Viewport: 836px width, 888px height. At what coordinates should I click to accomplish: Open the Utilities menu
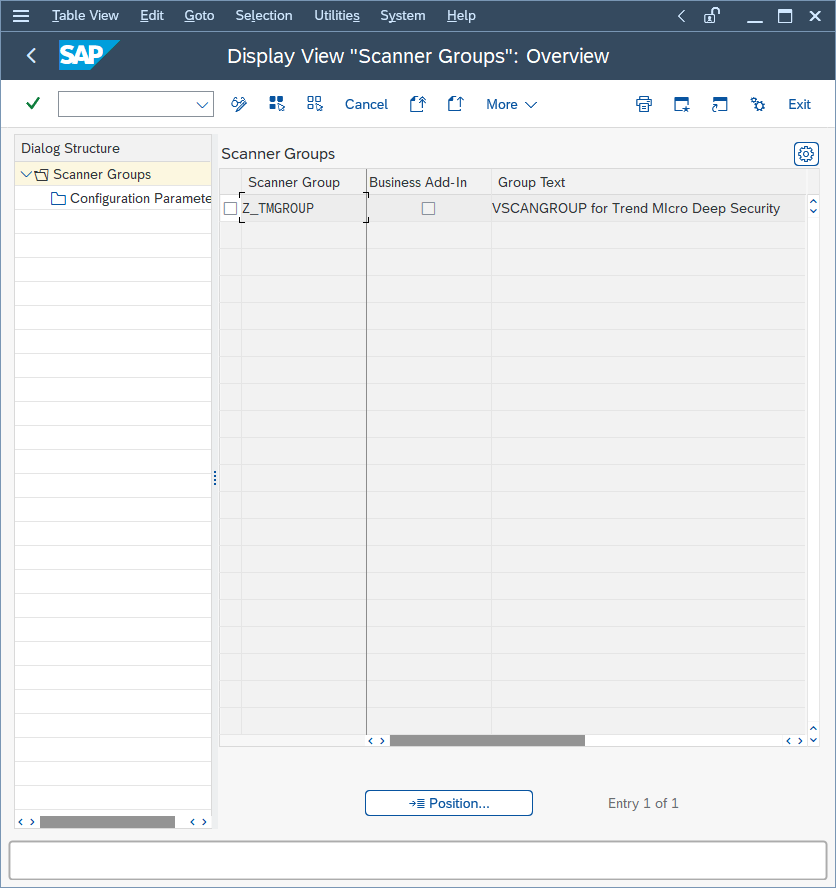click(336, 15)
